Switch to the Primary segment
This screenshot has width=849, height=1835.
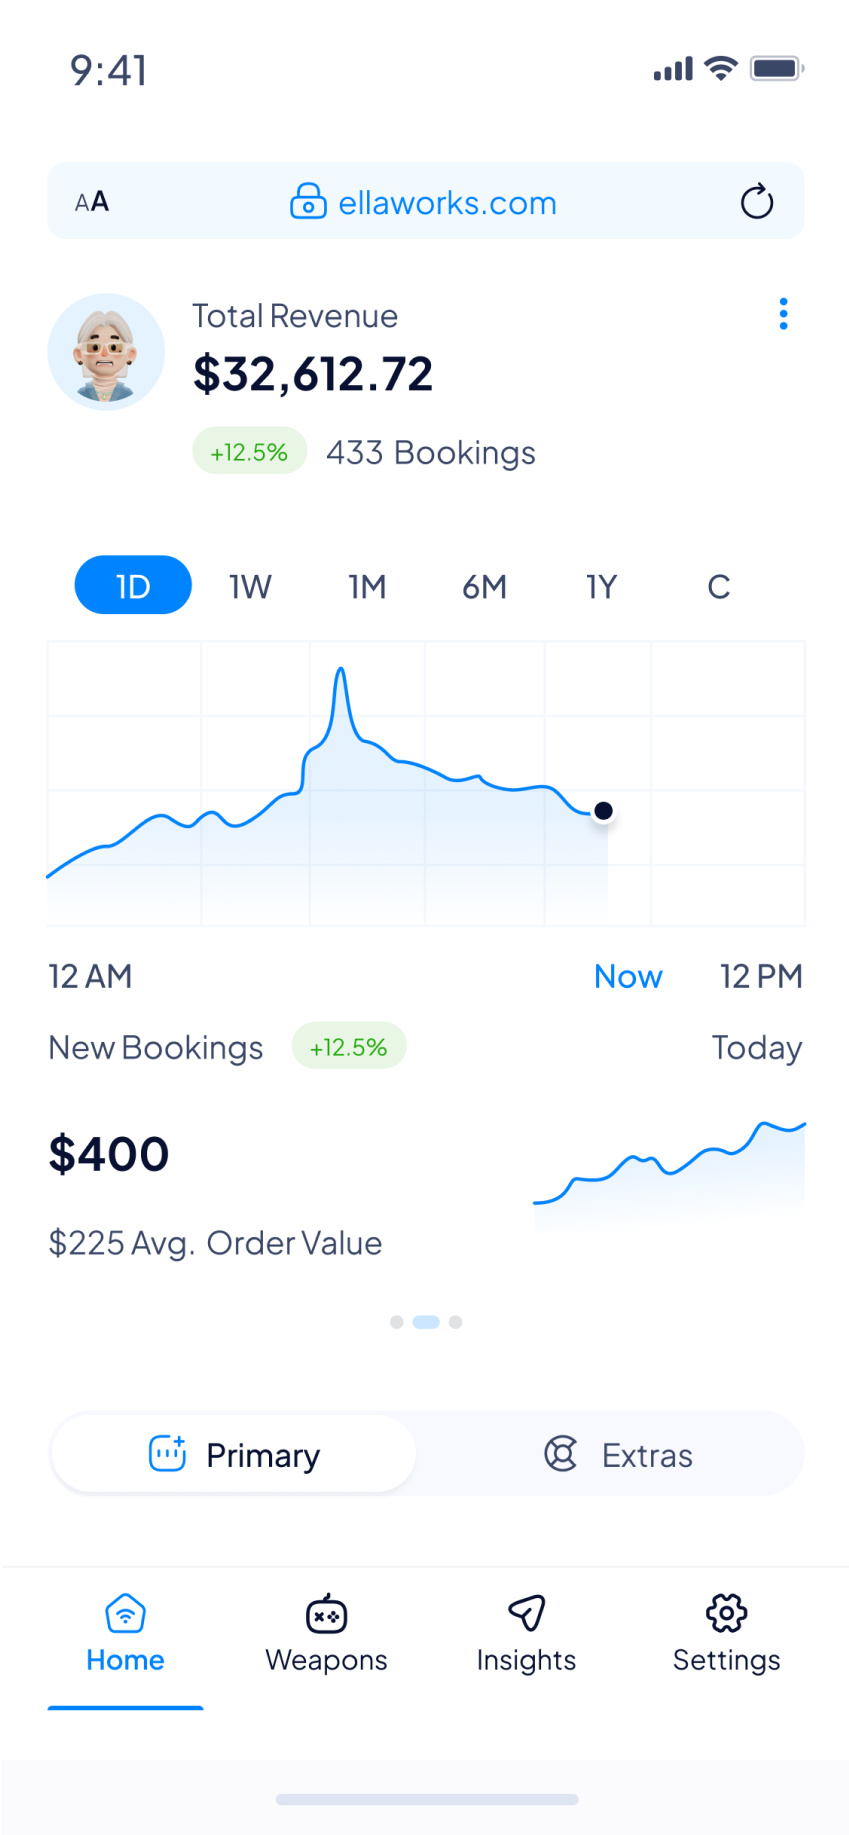point(234,1454)
